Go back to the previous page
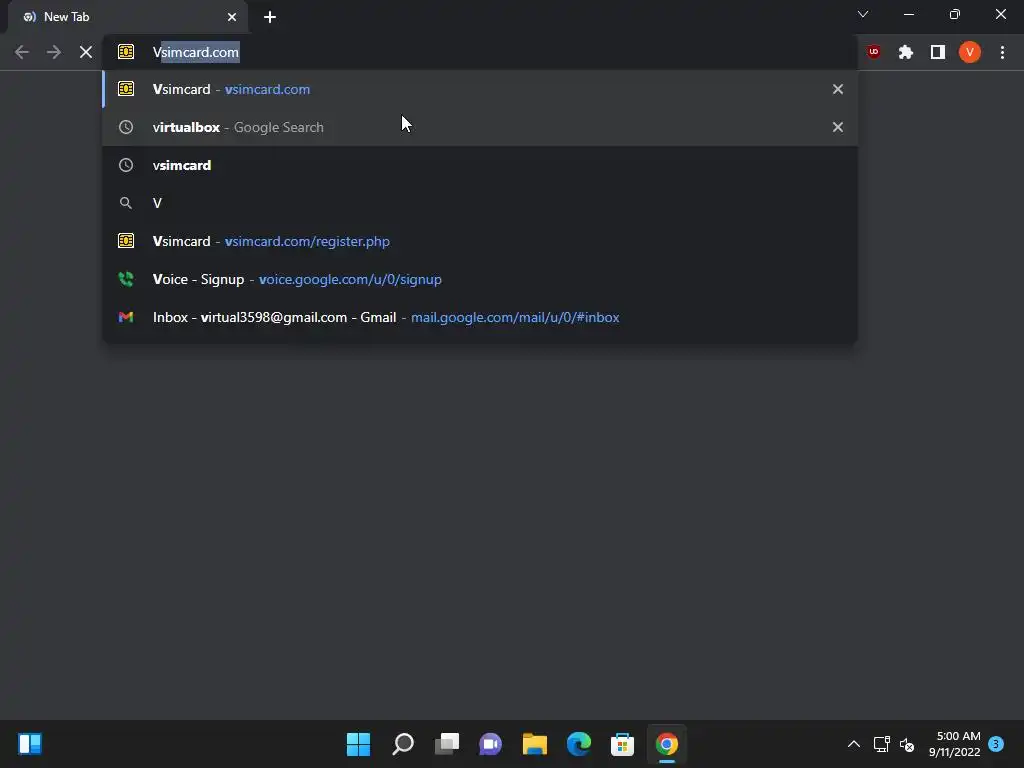1024x768 pixels. click(22, 52)
